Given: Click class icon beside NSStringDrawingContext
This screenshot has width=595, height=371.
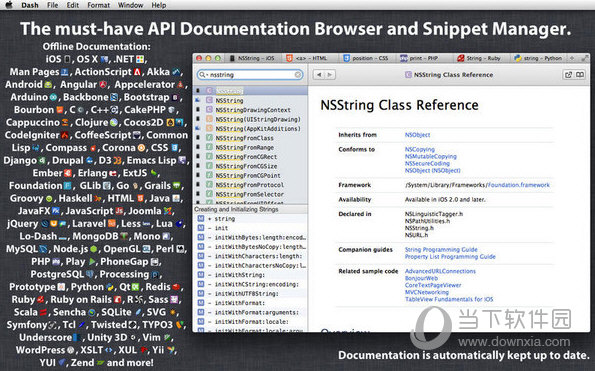Looking at the screenshot, I should coord(209,110).
